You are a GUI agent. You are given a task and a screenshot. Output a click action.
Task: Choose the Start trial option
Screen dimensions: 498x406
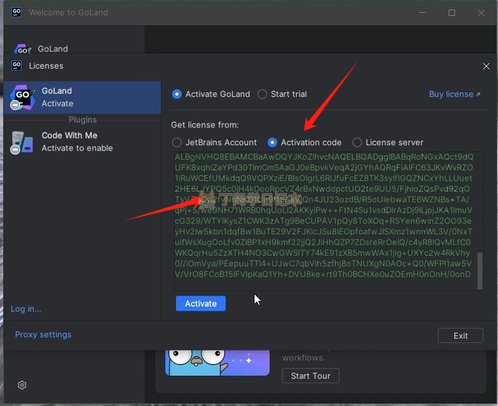[x=262, y=94]
